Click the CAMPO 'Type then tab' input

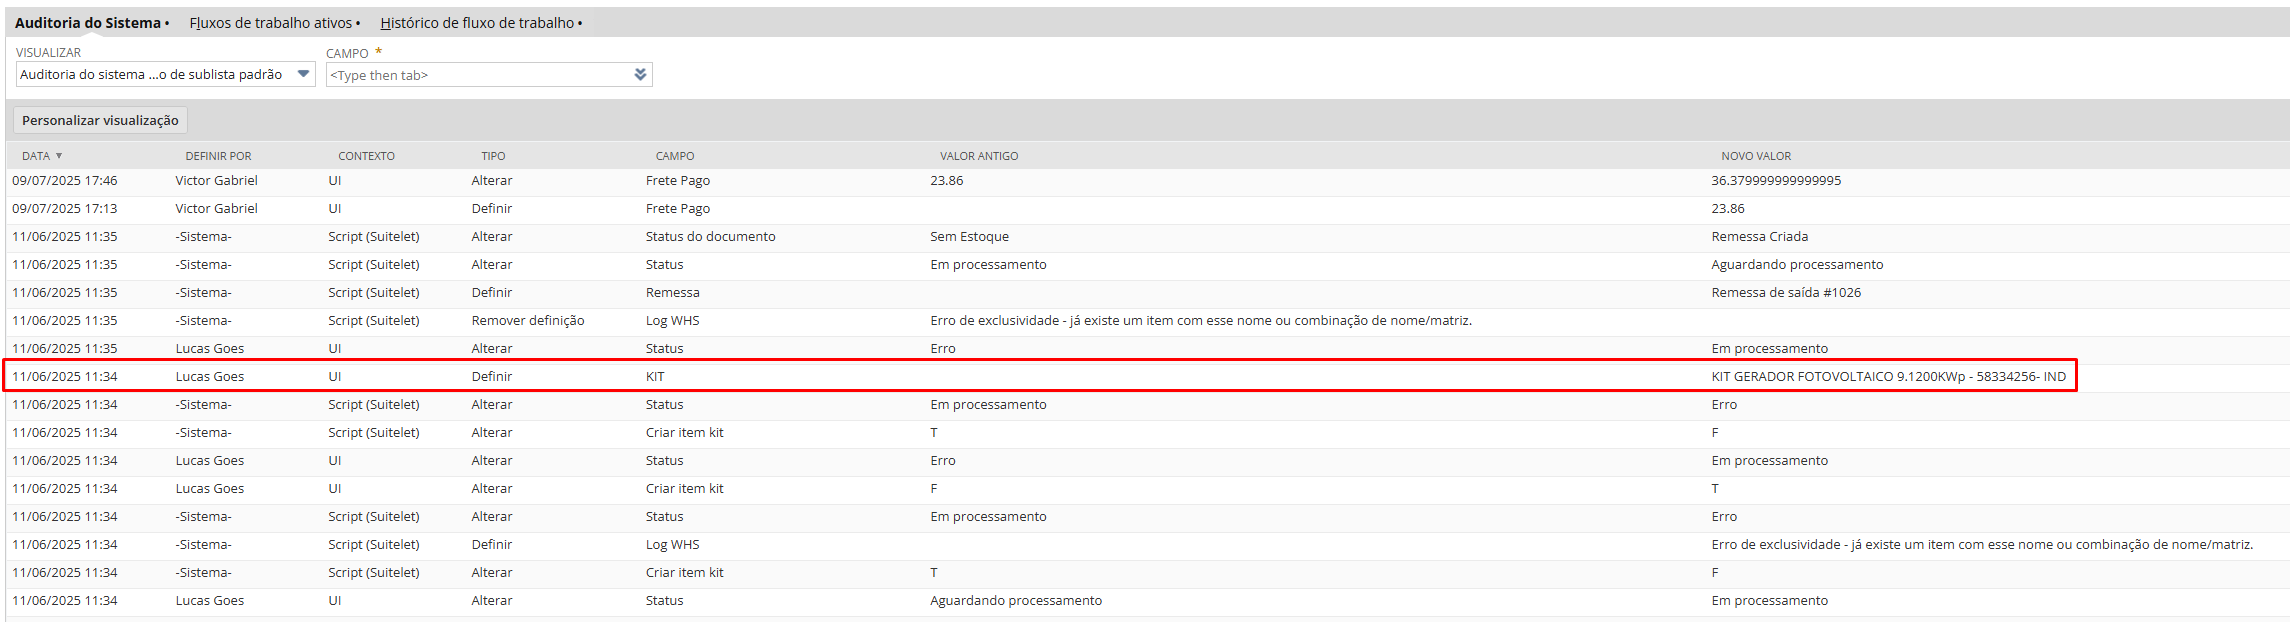click(478, 75)
